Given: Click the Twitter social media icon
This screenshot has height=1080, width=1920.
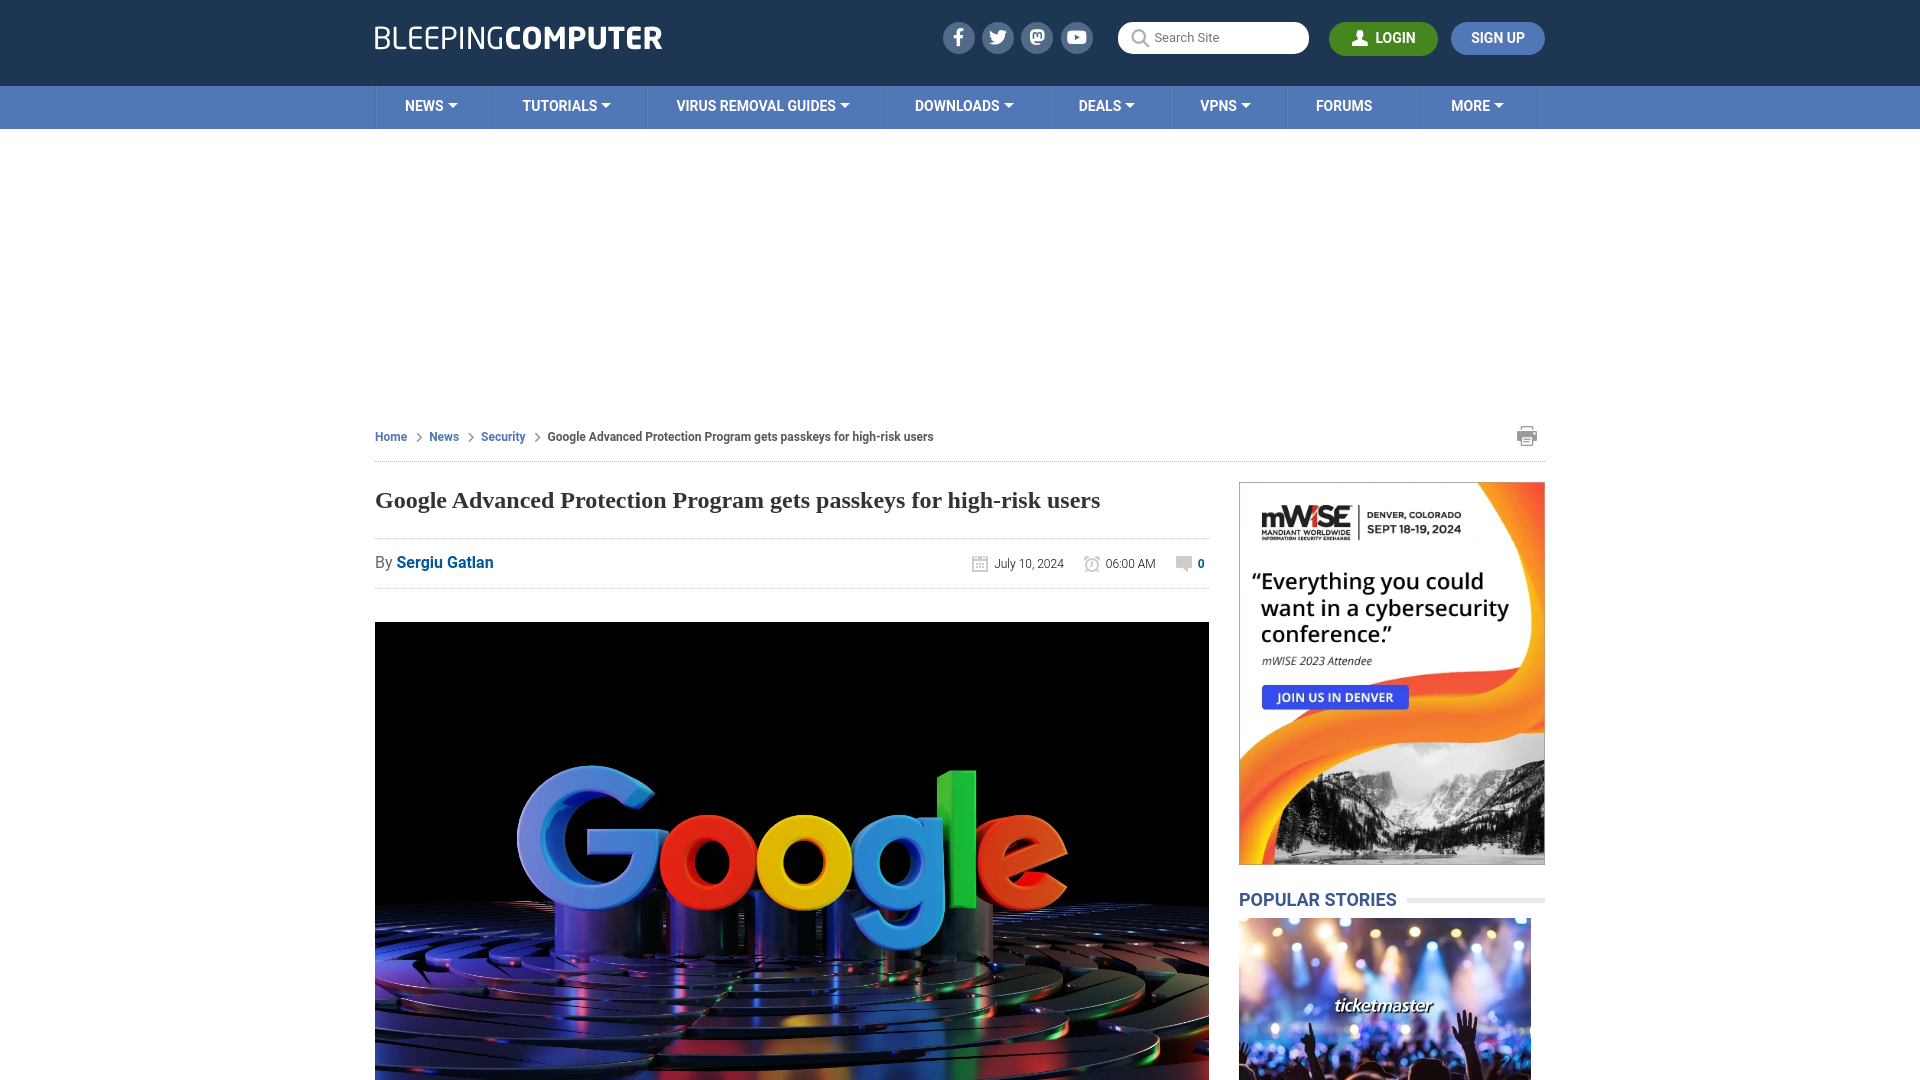Looking at the screenshot, I should (x=997, y=37).
